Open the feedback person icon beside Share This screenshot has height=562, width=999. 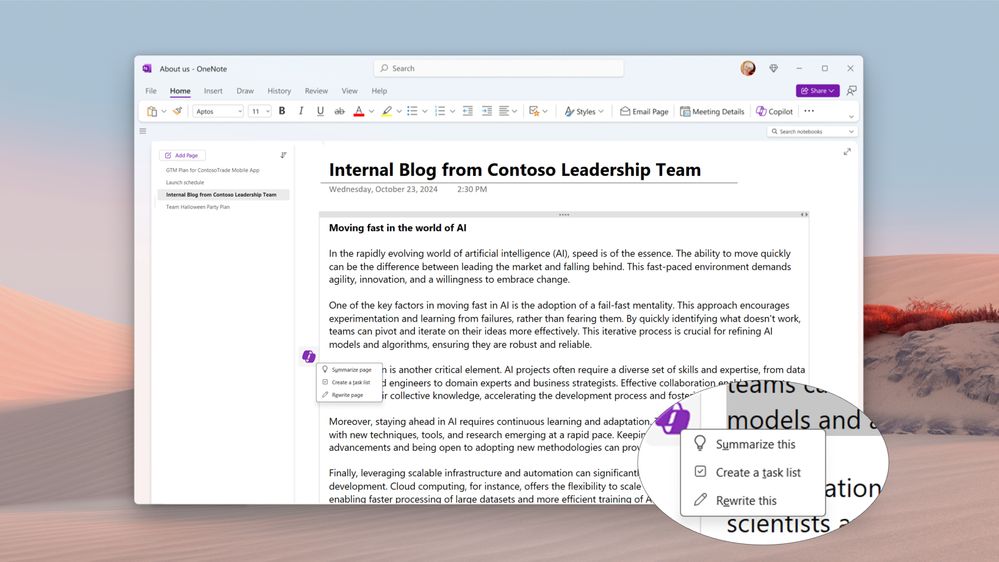(851, 90)
